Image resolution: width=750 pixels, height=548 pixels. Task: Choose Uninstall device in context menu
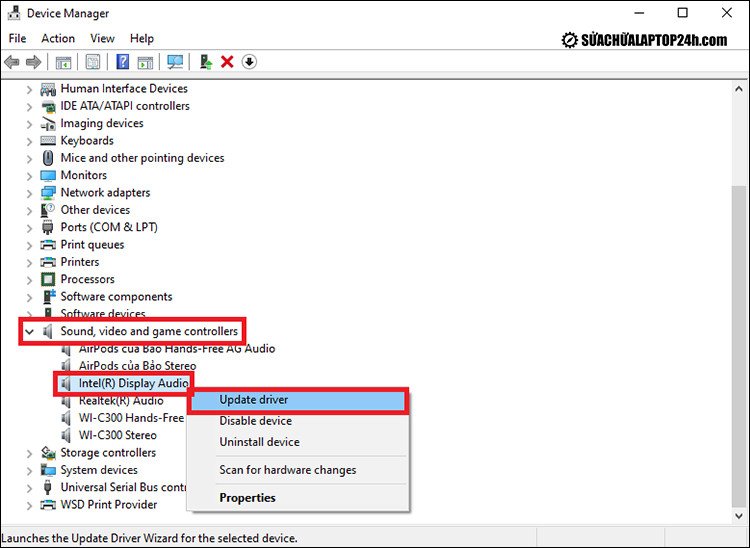pos(297,442)
